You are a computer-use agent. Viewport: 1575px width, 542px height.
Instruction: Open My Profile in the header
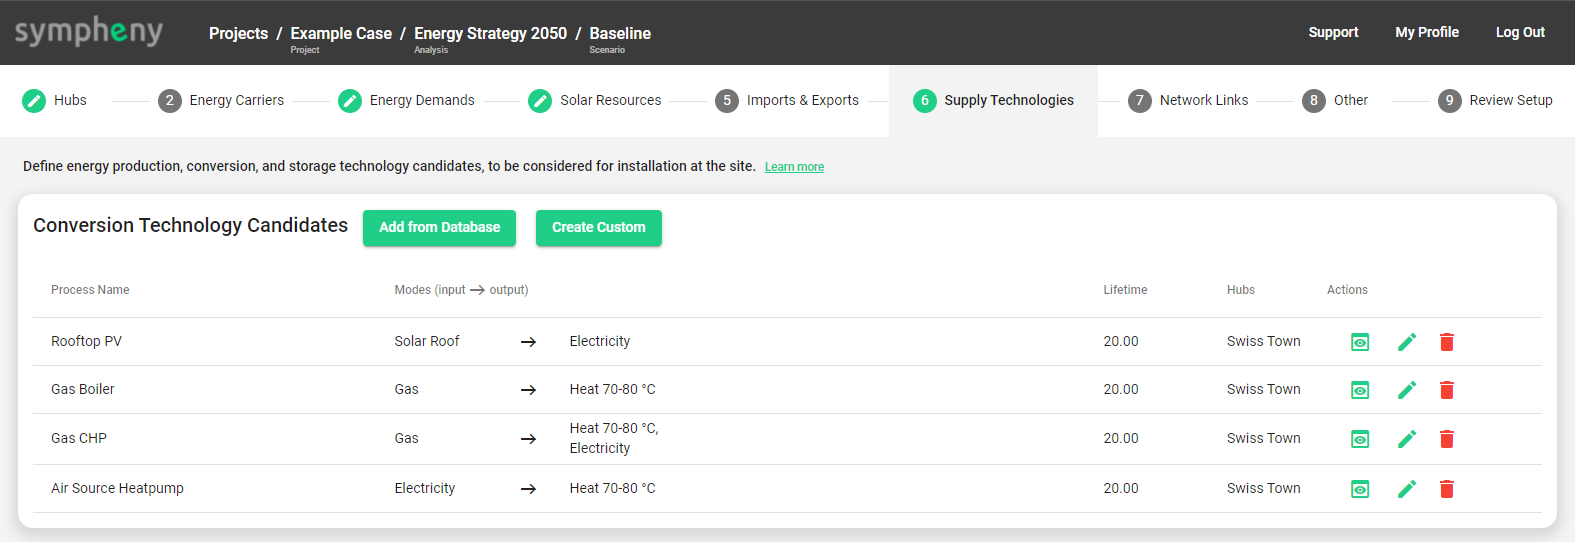[x=1426, y=32]
